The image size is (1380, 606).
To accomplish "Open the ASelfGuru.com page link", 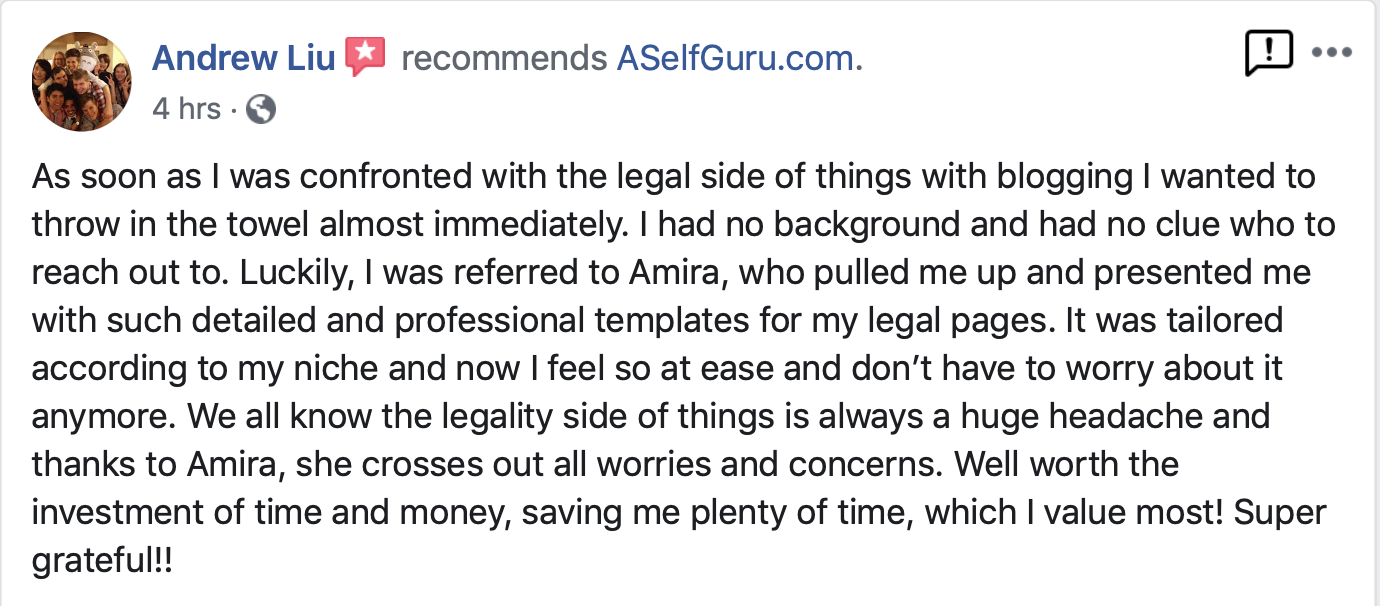I will click(738, 58).
